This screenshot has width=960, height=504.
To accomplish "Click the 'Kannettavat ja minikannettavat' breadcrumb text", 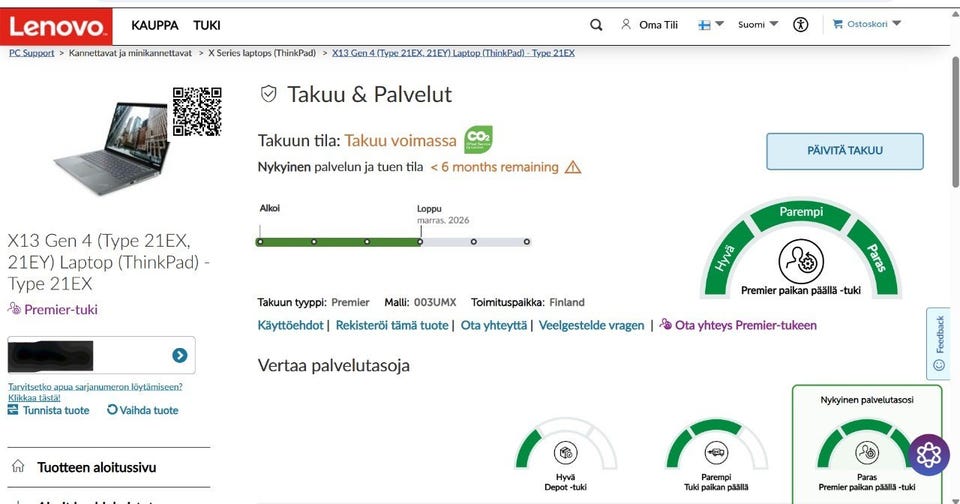I will pyautogui.click(x=130, y=53).
